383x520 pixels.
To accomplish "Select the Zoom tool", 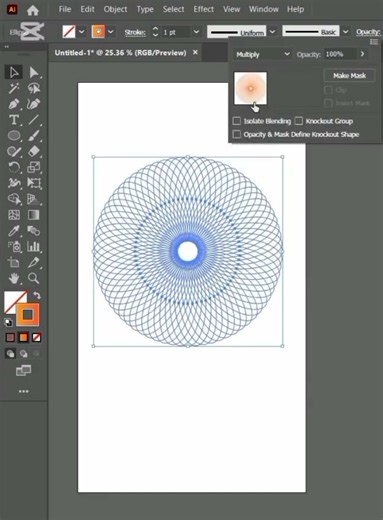I will [x=34, y=278].
